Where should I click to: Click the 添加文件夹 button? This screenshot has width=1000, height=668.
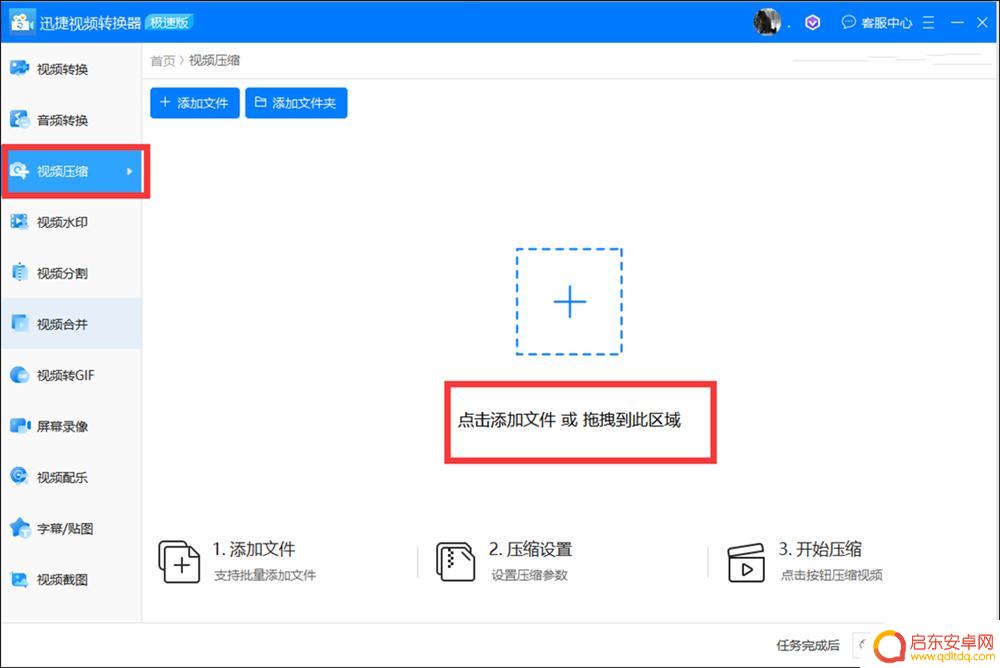tap(296, 103)
